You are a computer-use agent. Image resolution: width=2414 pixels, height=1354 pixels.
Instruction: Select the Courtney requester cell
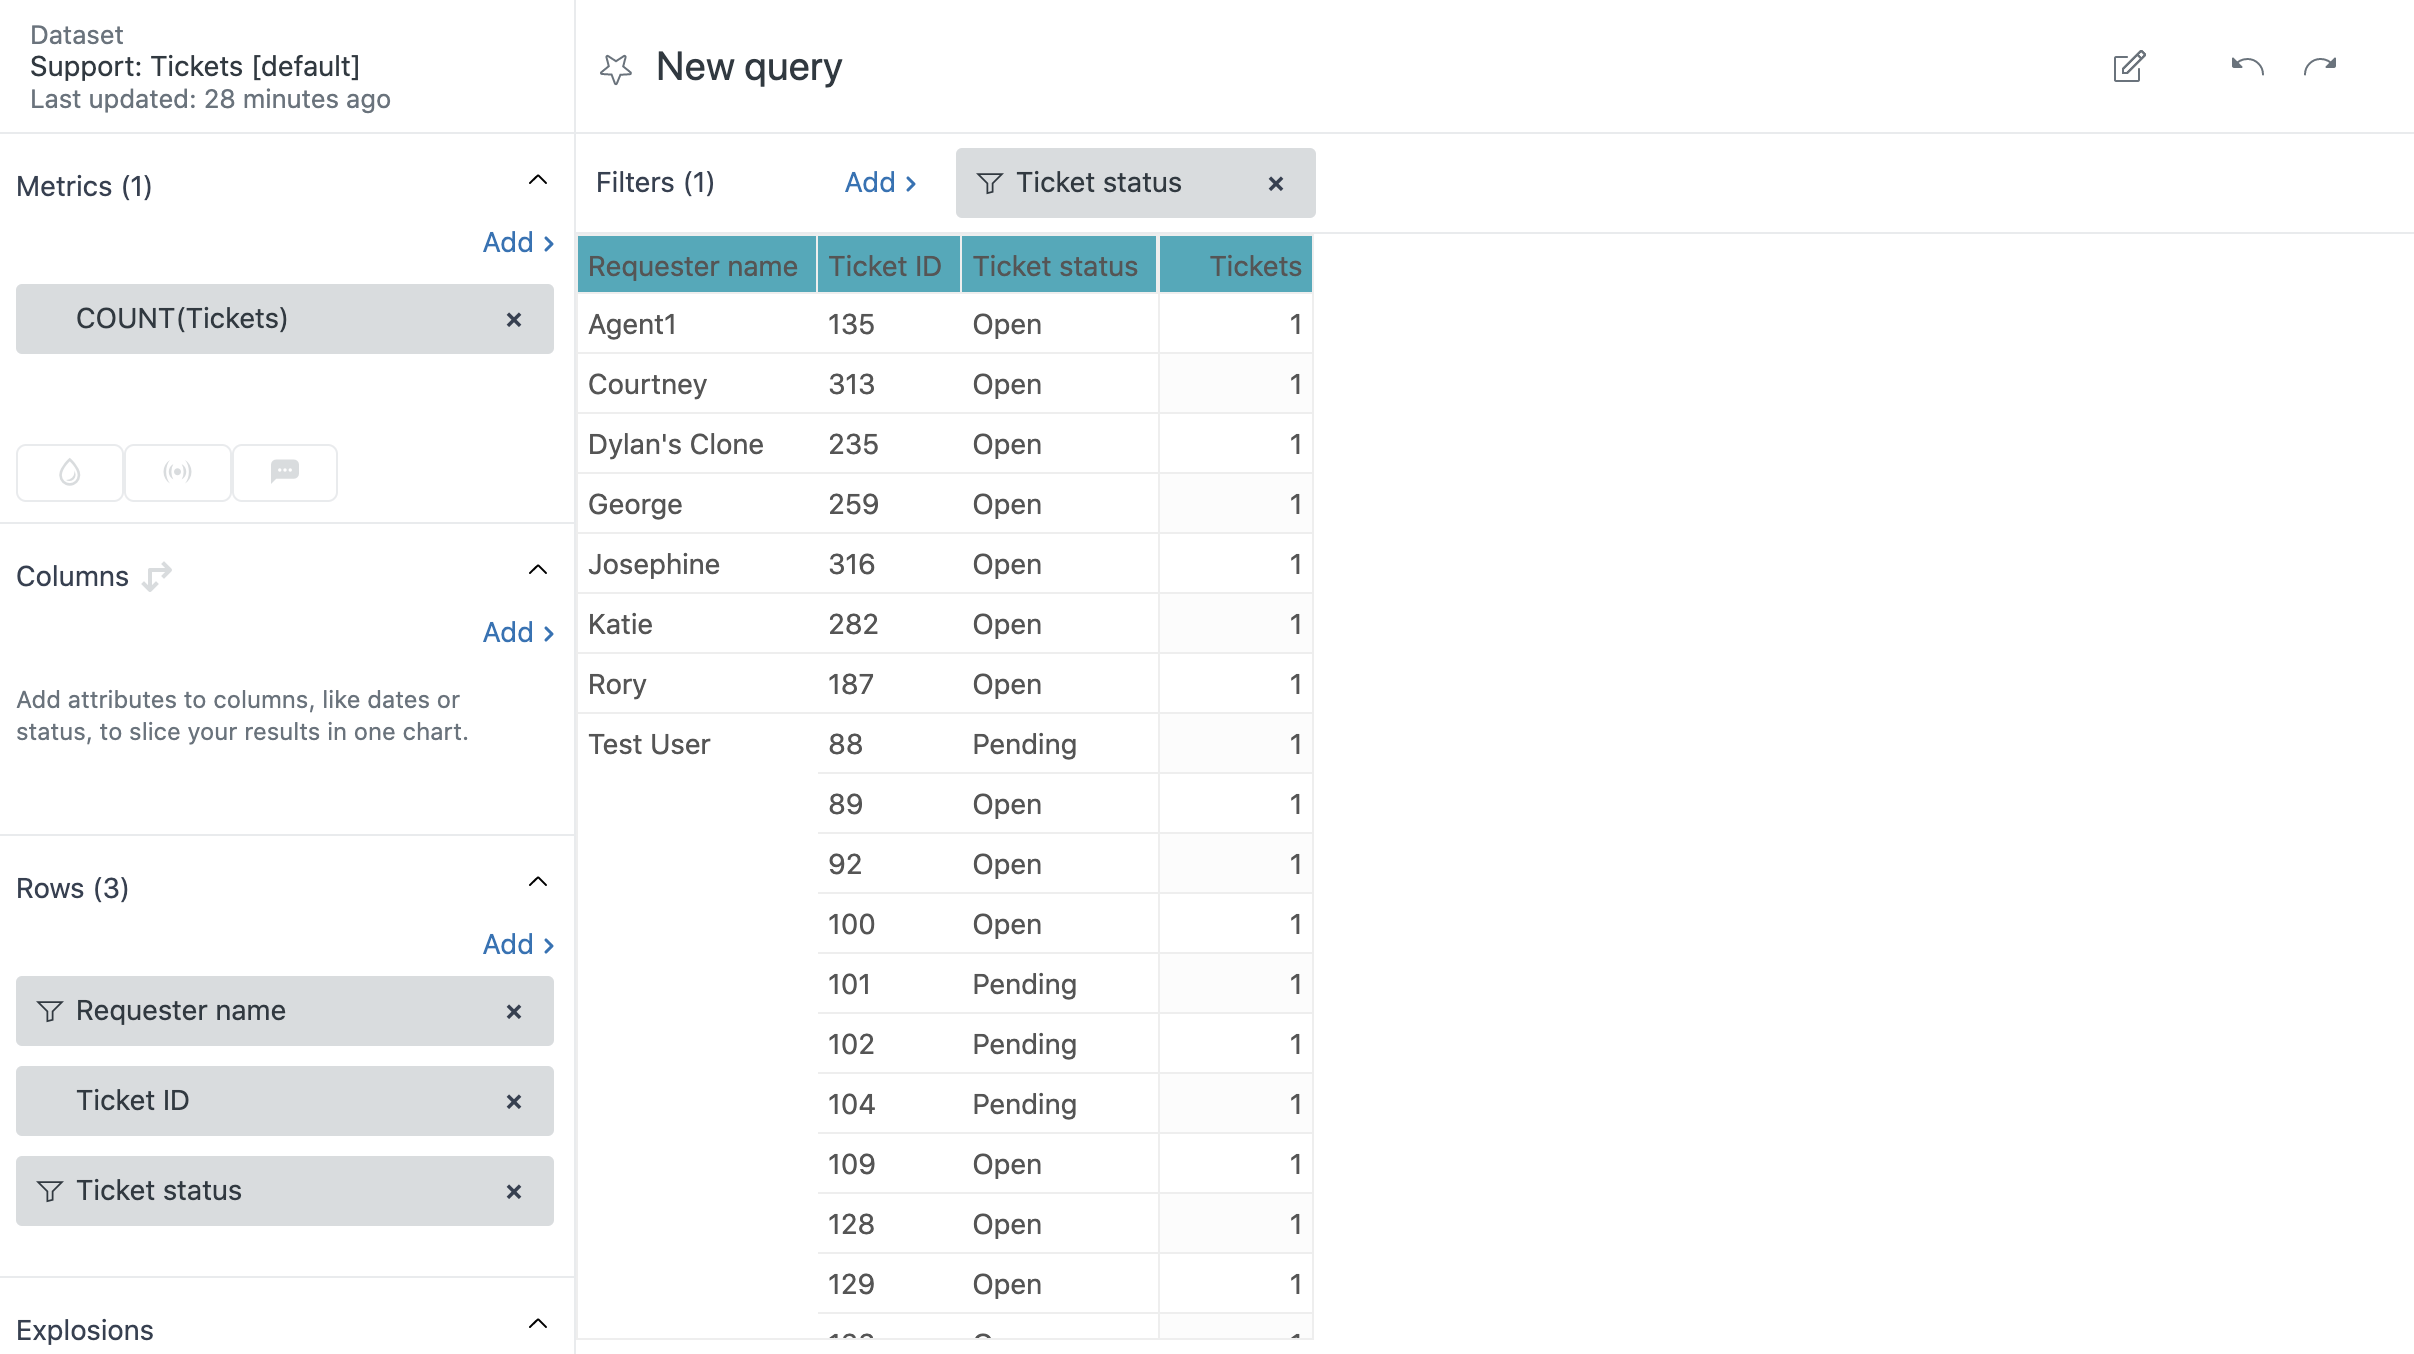pos(697,384)
